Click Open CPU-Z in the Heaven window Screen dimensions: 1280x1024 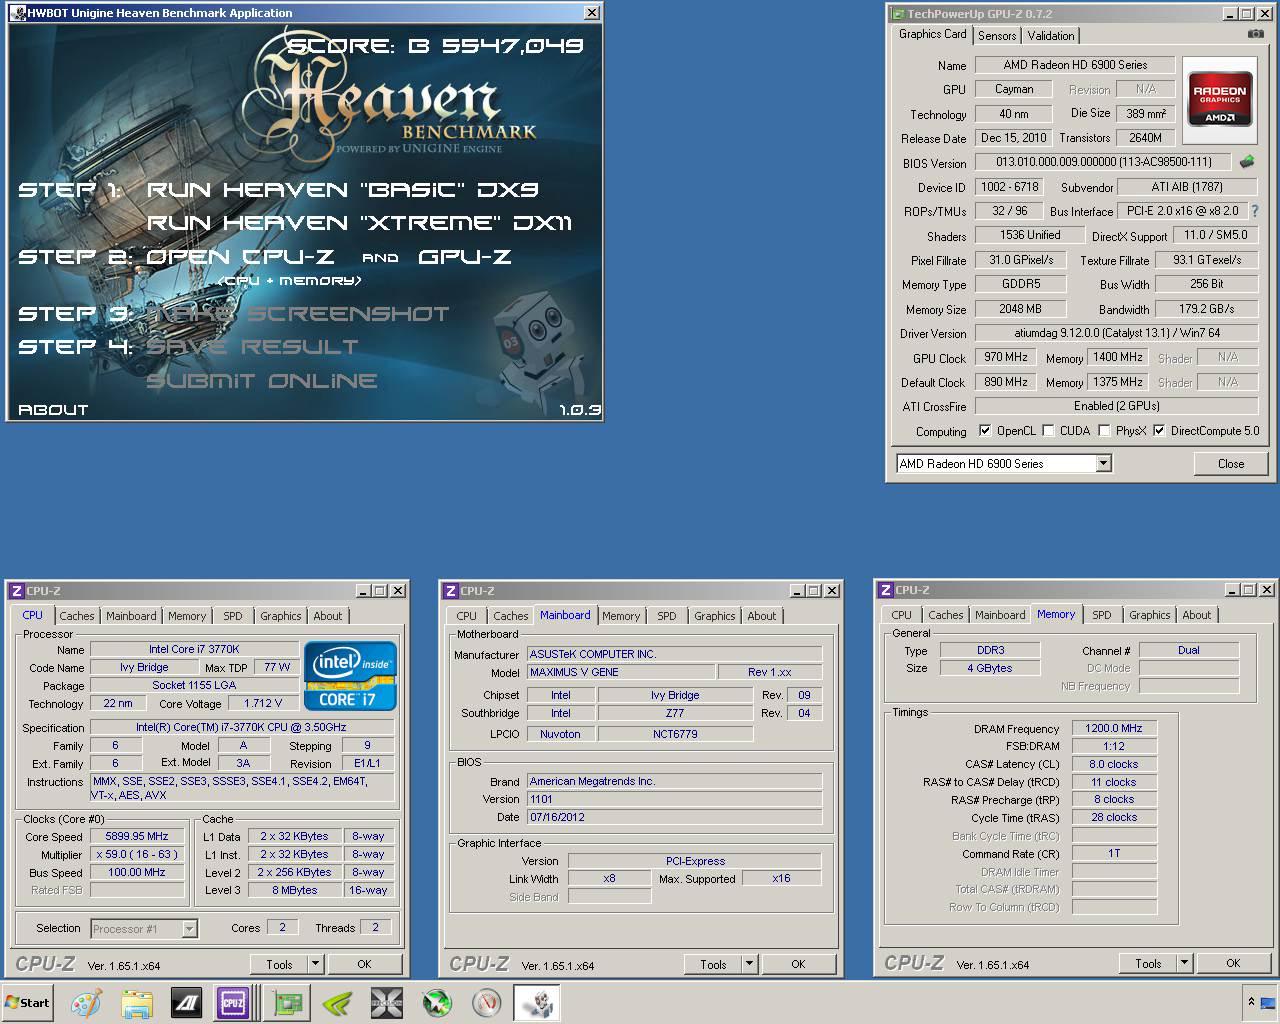[x=240, y=257]
